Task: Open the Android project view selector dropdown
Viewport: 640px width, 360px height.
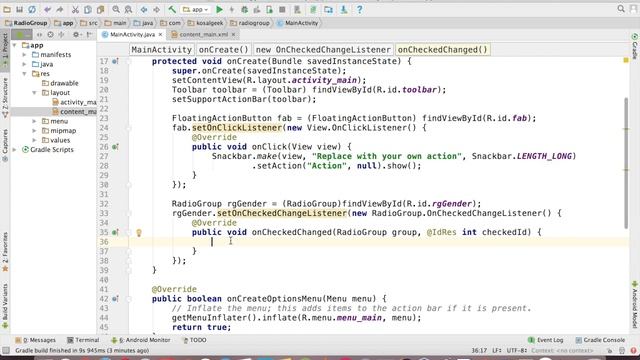Action: click(22, 35)
